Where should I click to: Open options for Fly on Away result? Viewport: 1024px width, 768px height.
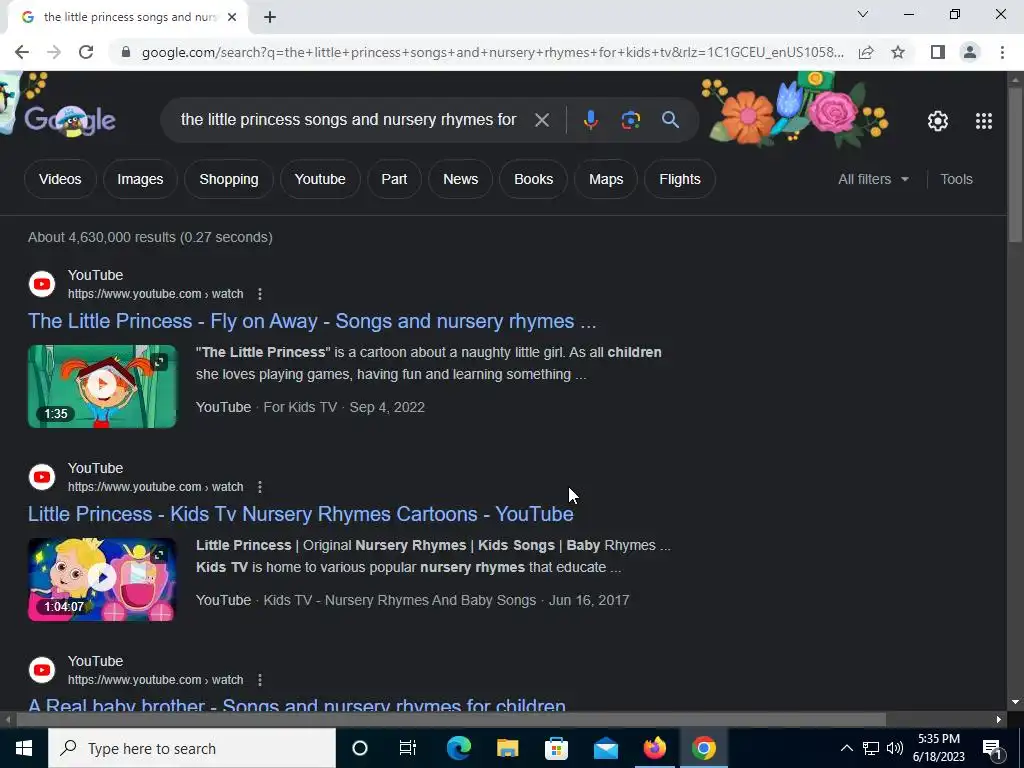click(260, 294)
